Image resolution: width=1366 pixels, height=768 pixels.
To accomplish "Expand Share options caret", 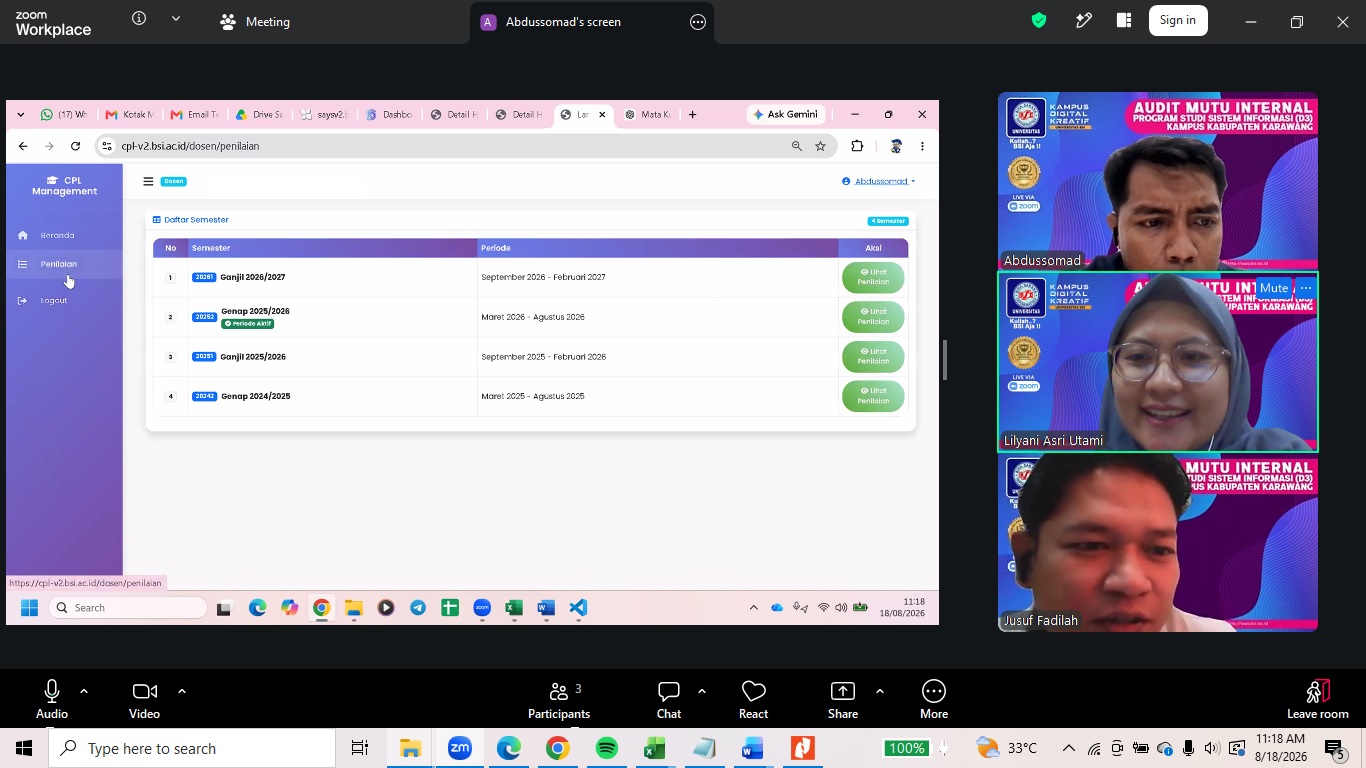I will [x=880, y=691].
